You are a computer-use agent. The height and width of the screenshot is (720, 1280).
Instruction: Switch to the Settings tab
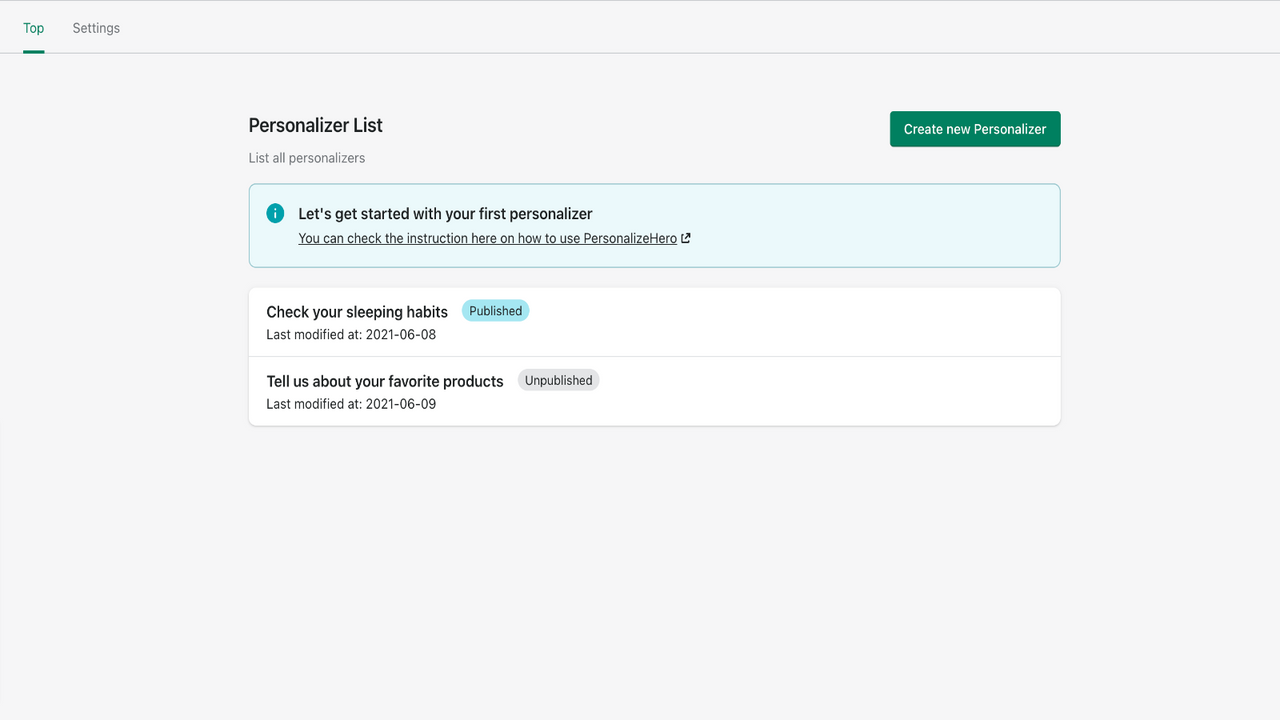pos(96,28)
